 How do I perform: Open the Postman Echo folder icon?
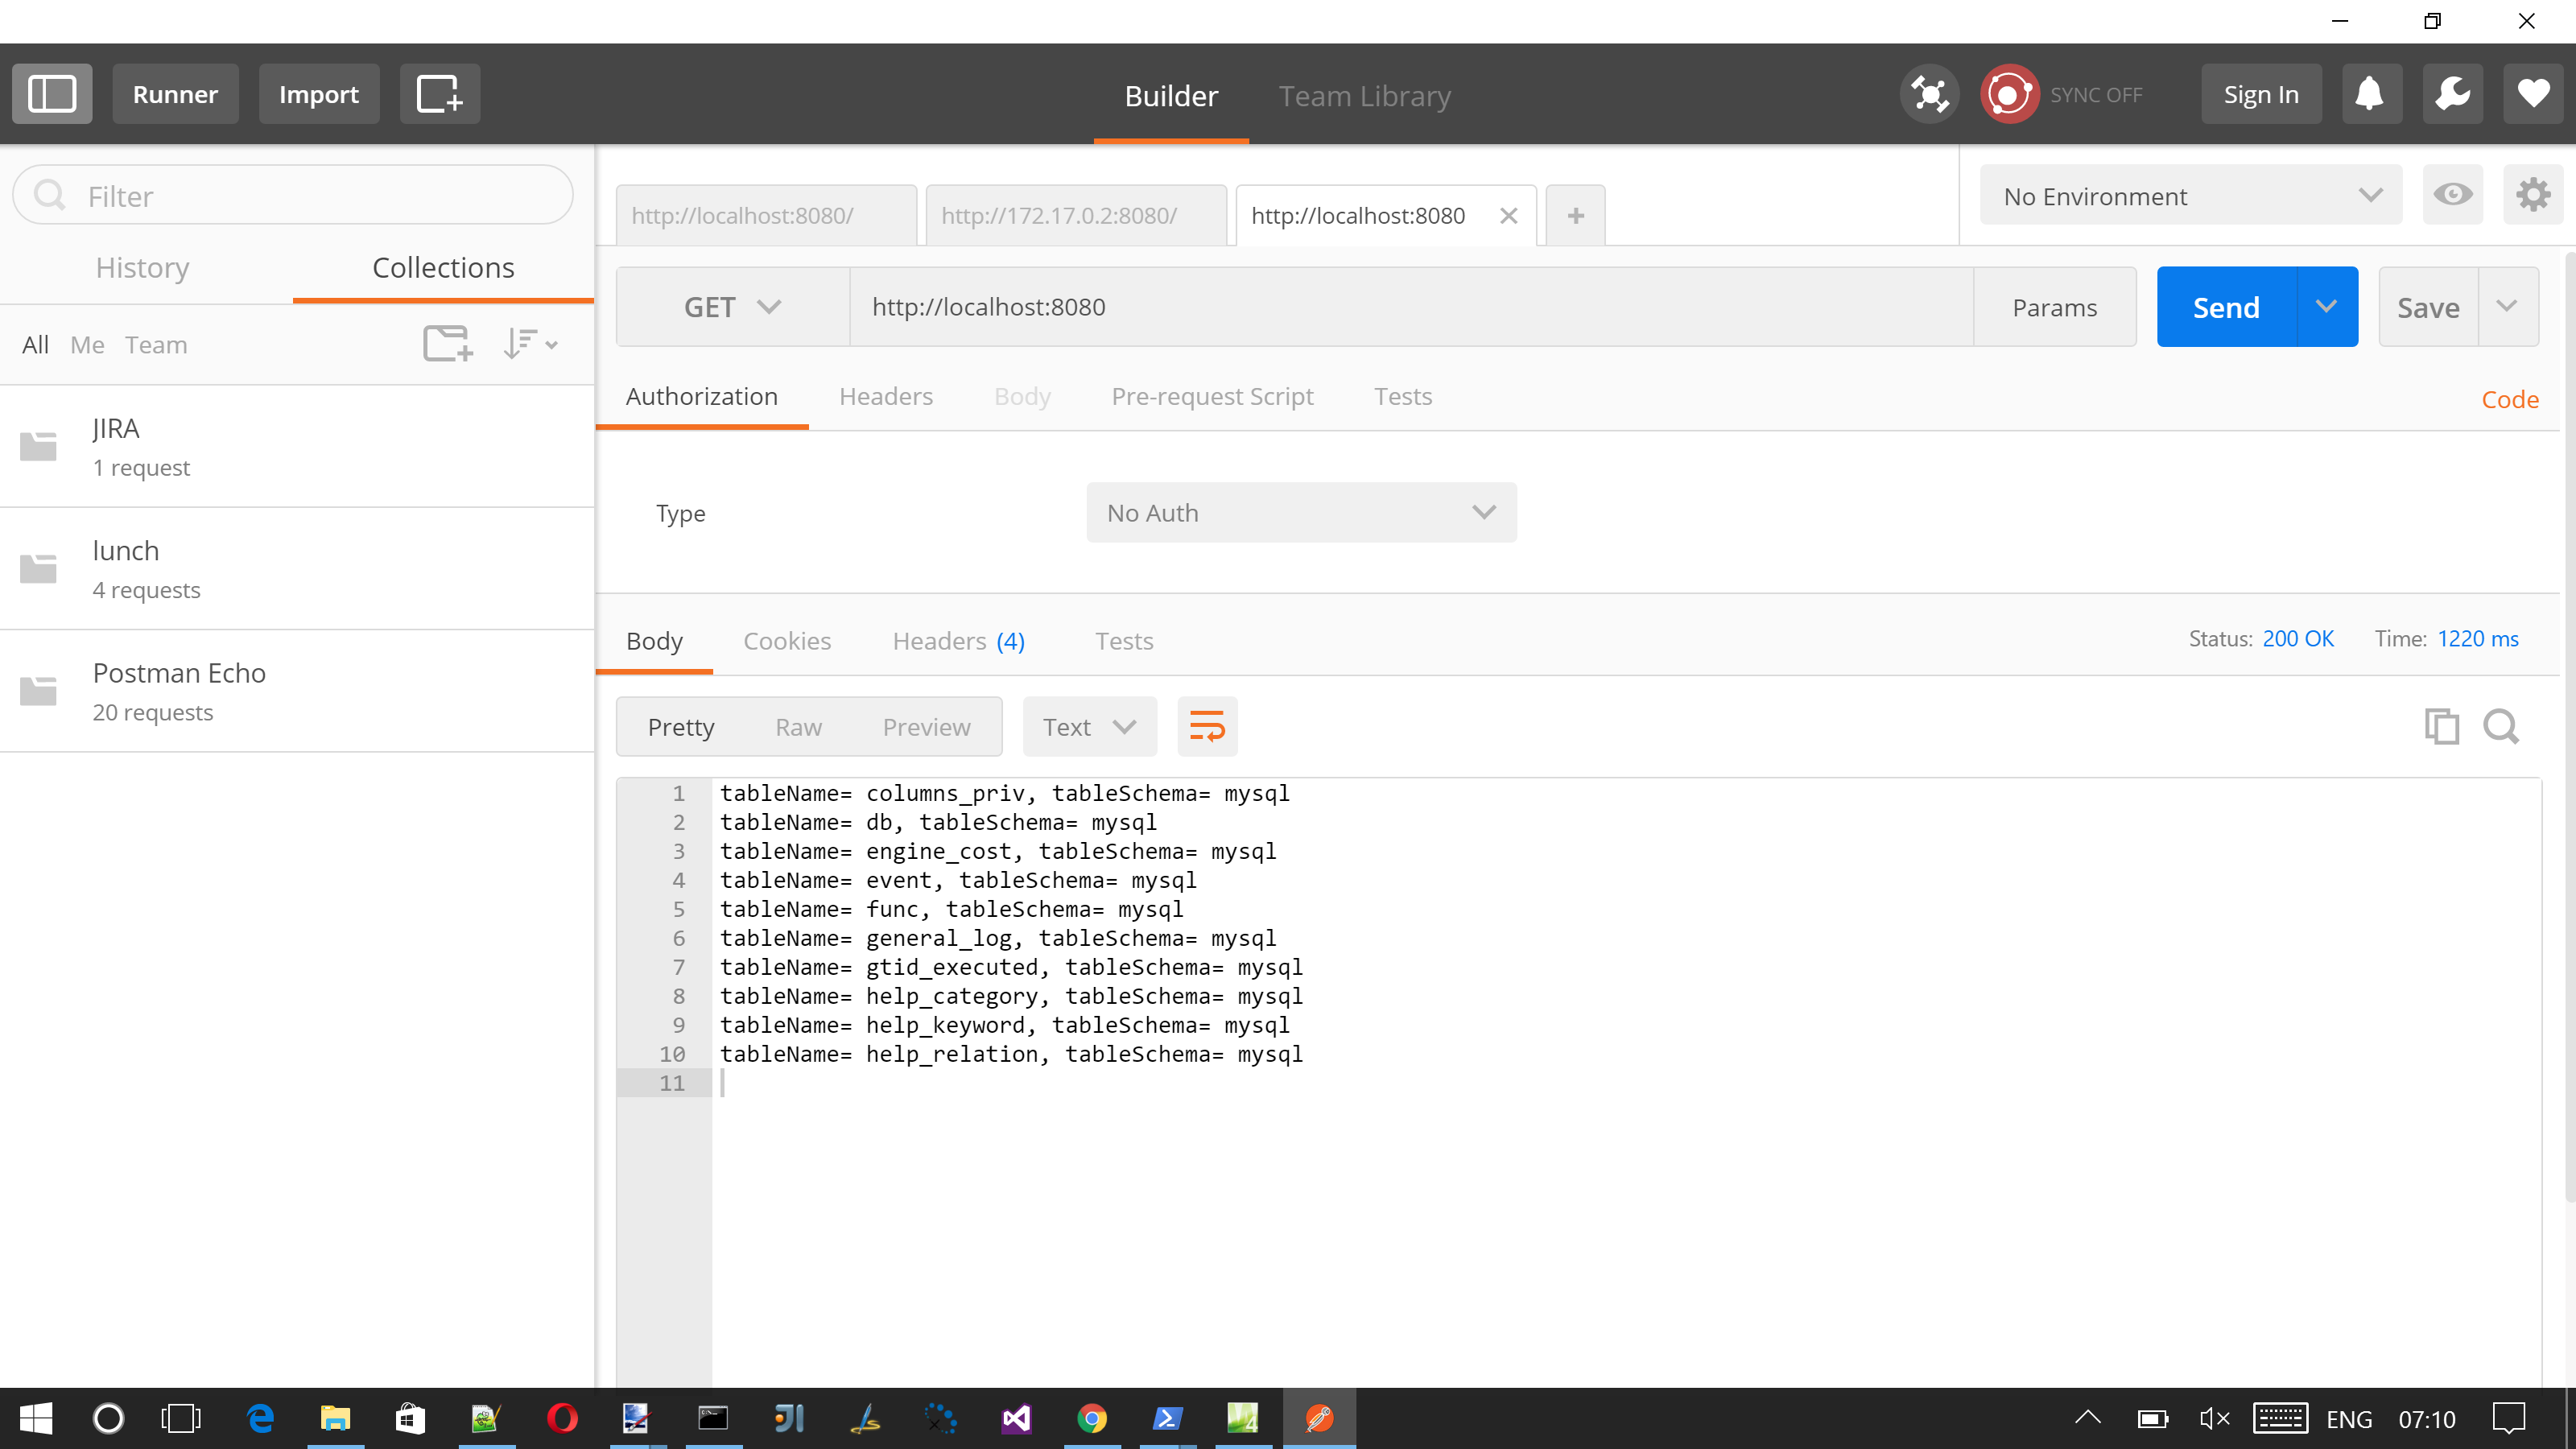(39, 691)
